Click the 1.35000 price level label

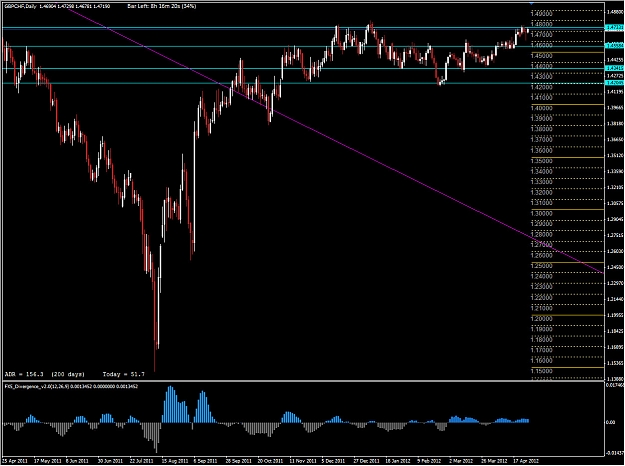click(x=542, y=161)
